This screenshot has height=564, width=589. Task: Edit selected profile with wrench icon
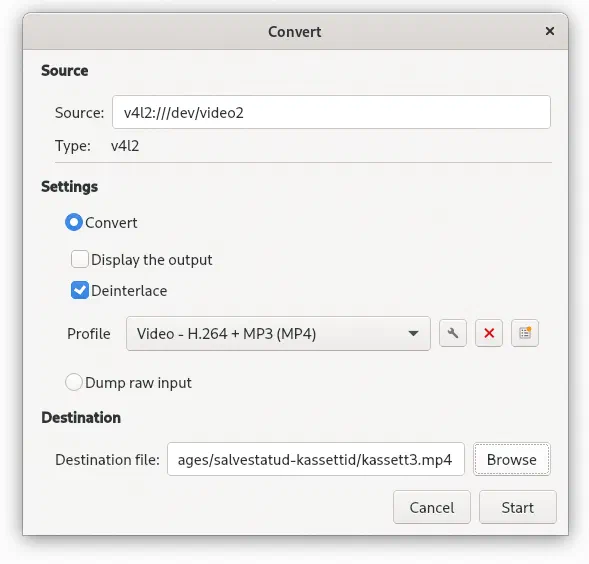click(x=453, y=333)
